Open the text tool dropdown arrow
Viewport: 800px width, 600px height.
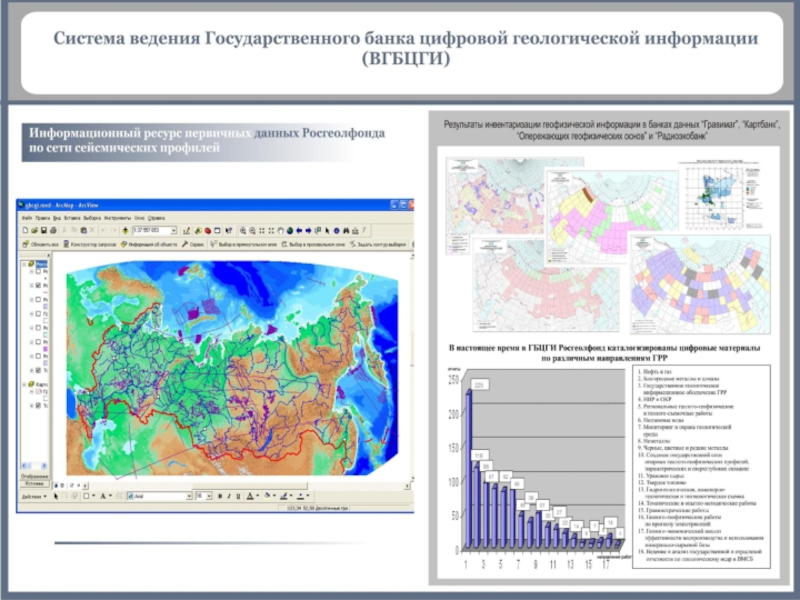111,496
